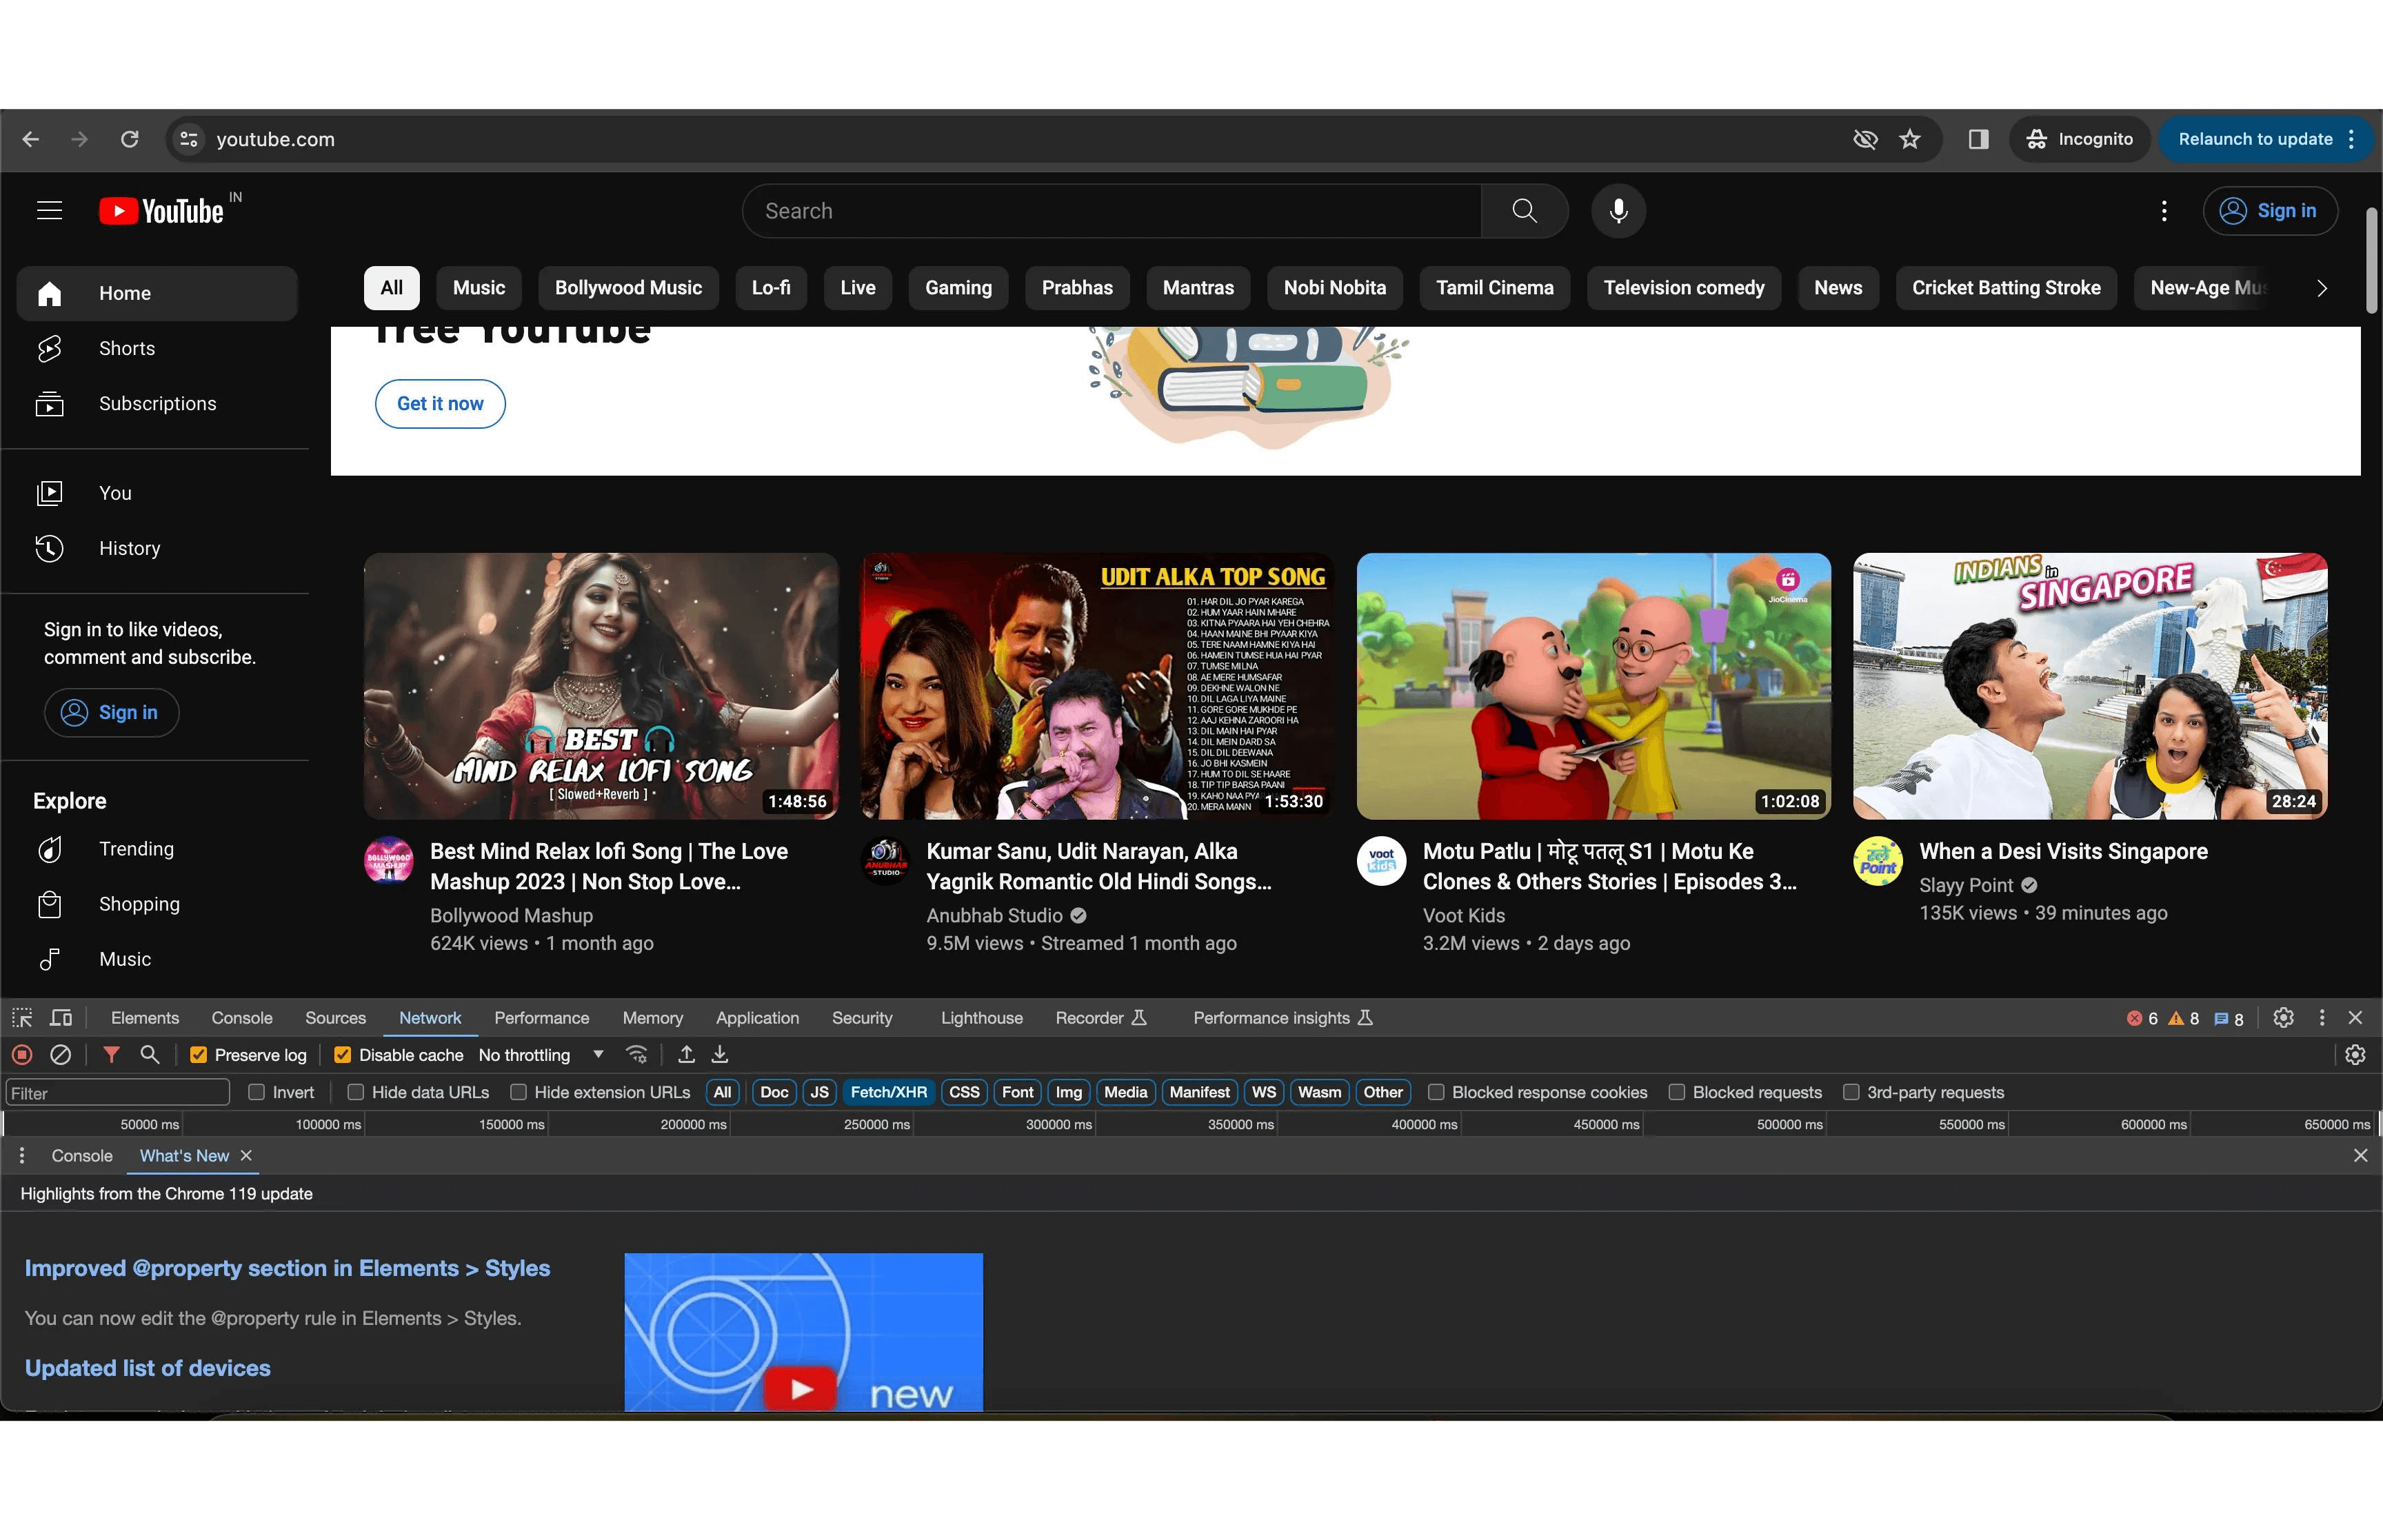Click the page vertical scrollbar
The image size is (2383, 1540).
tap(2371, 260)
